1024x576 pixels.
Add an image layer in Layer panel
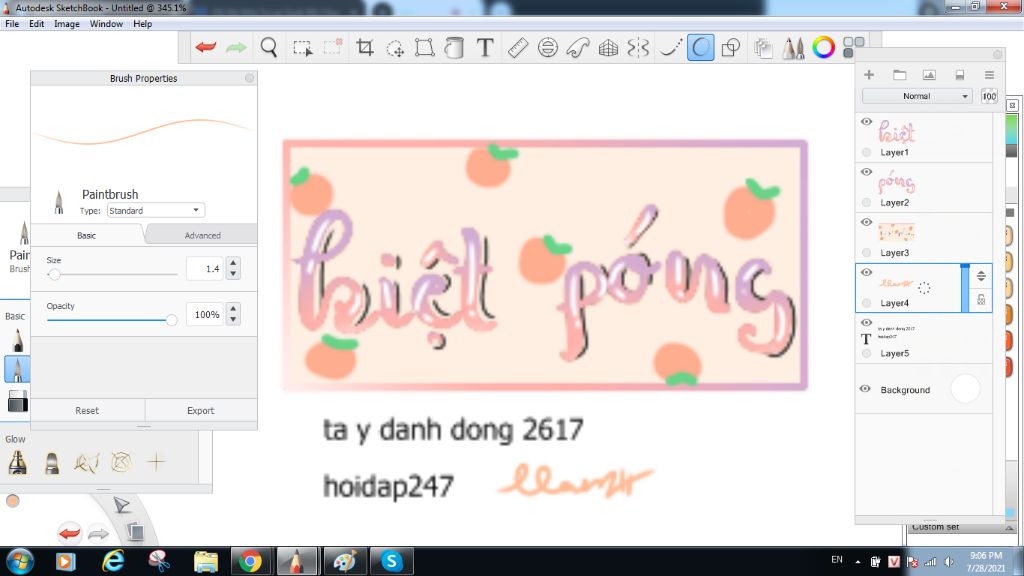click(x=929, y=74)
